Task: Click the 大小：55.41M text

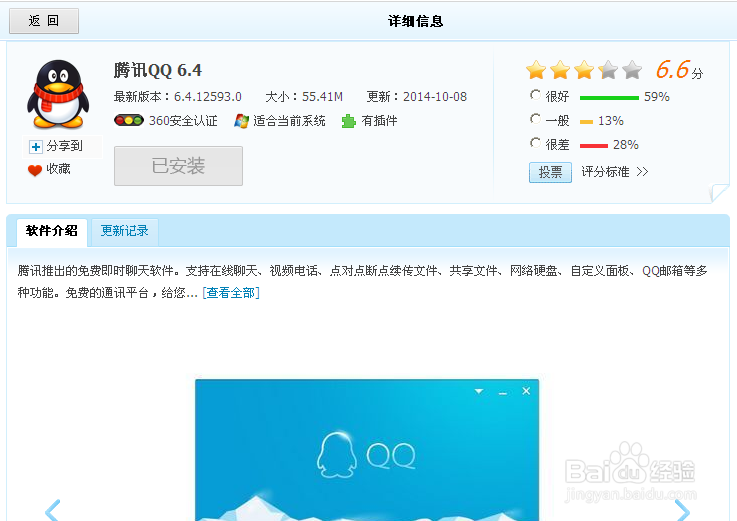Action: 304,97
